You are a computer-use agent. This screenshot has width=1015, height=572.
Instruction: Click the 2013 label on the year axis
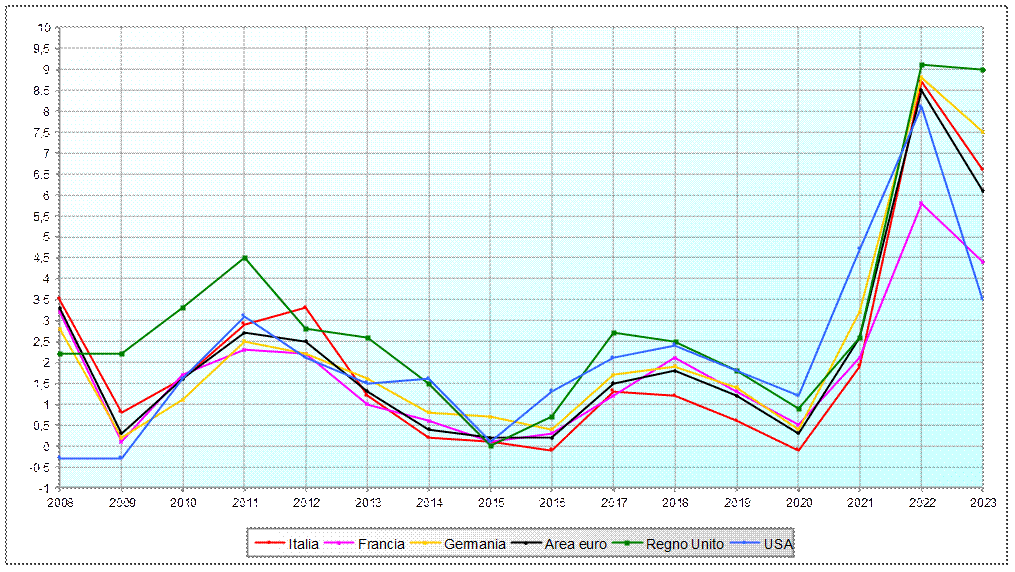point(368,503)
